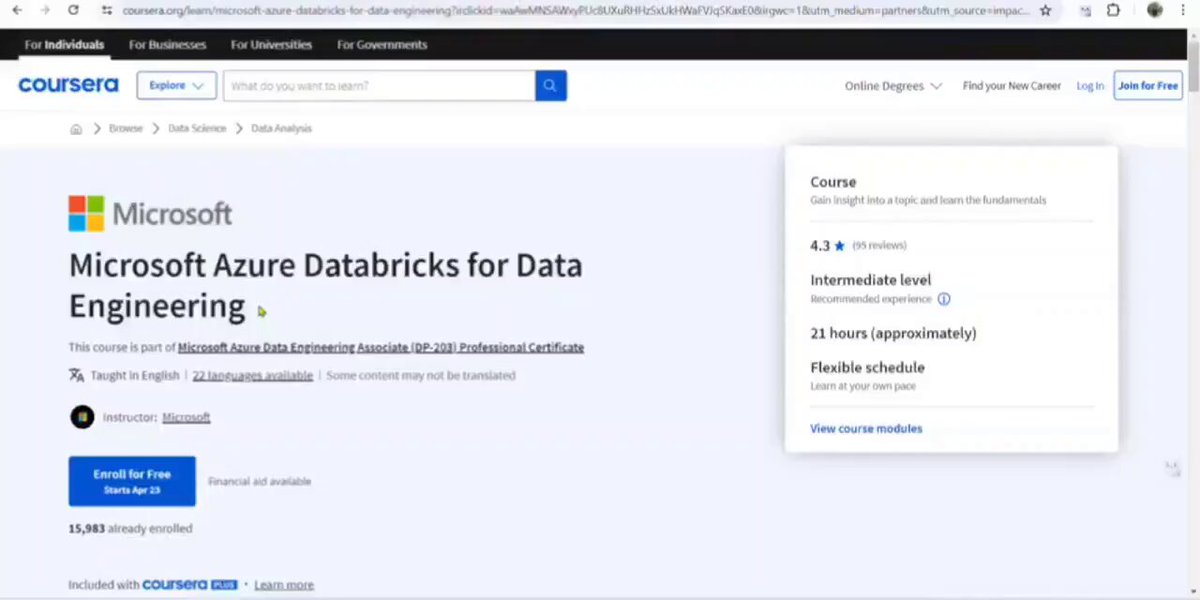The image size is (1200, 600).
Task: Open the 22 languages available link
Action: click(252, 376)
